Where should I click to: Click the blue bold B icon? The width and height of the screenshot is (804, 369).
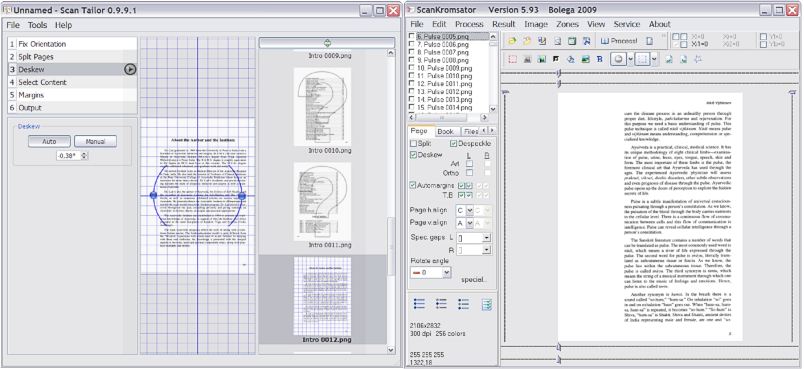(599, 59)
